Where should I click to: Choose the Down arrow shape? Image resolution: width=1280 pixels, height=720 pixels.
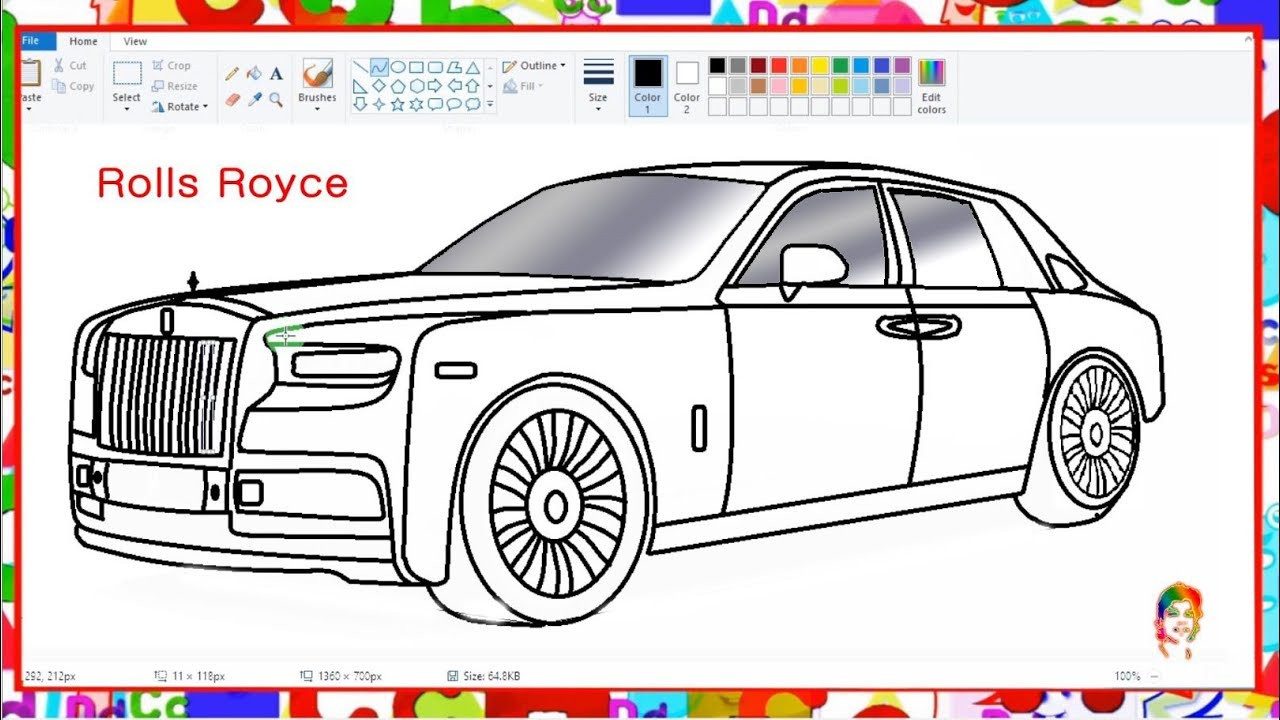click(360, 104)
